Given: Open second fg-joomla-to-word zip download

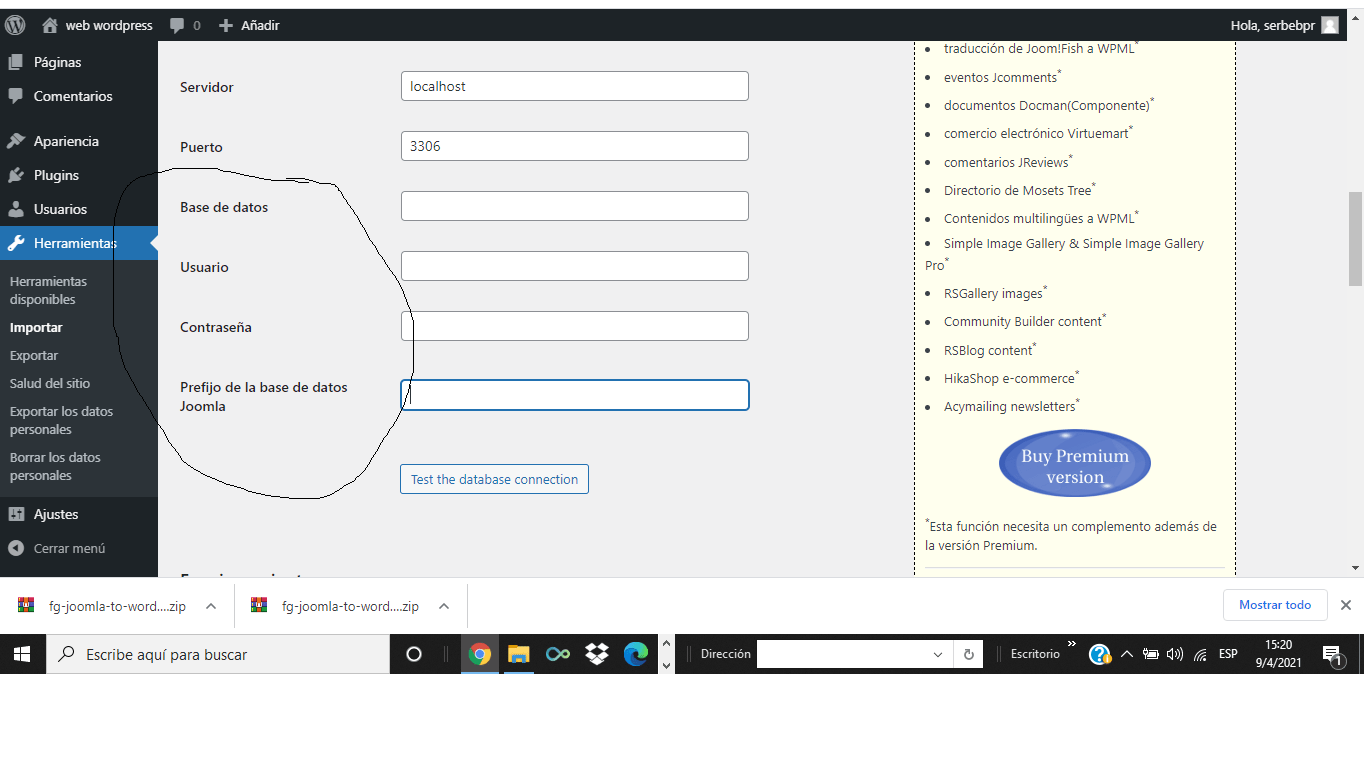Looking at the screenshot, I should (335, 606).
